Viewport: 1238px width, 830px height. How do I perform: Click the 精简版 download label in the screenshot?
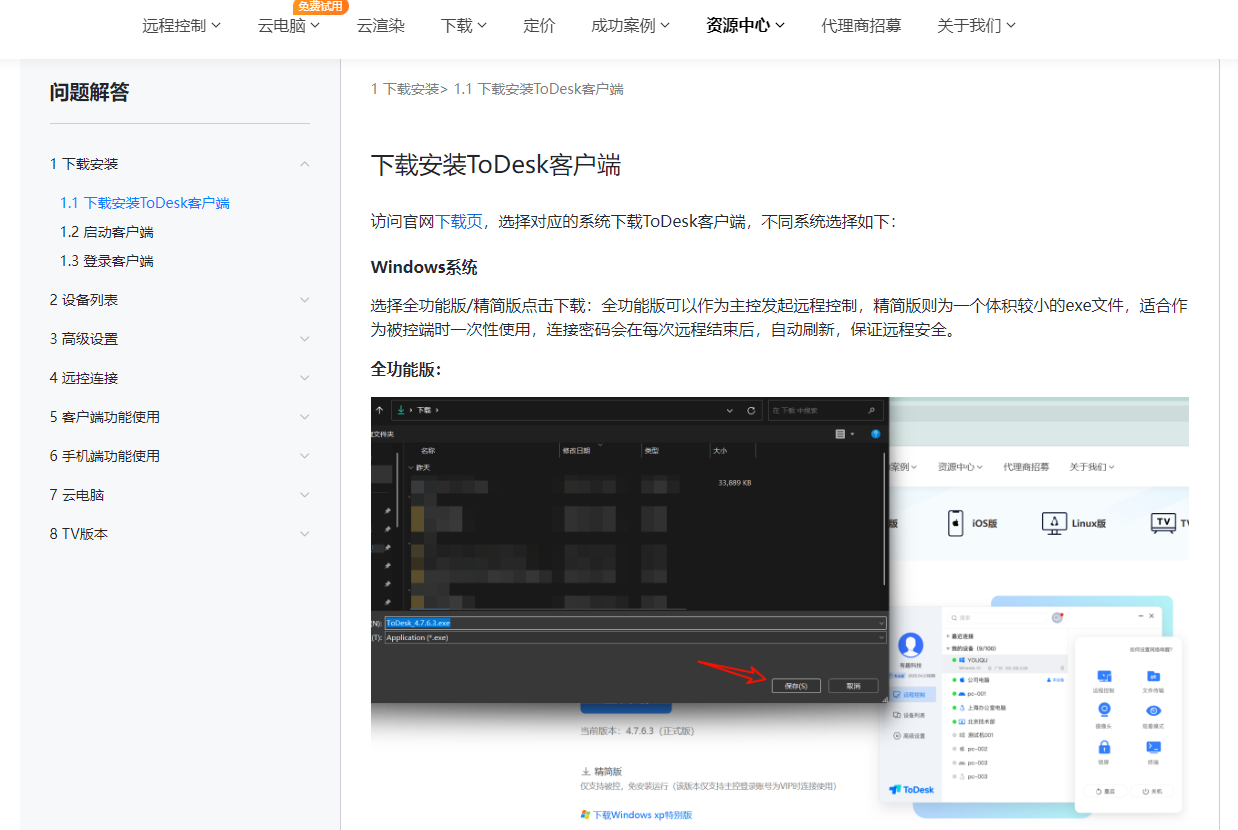(x=602, y=772)
